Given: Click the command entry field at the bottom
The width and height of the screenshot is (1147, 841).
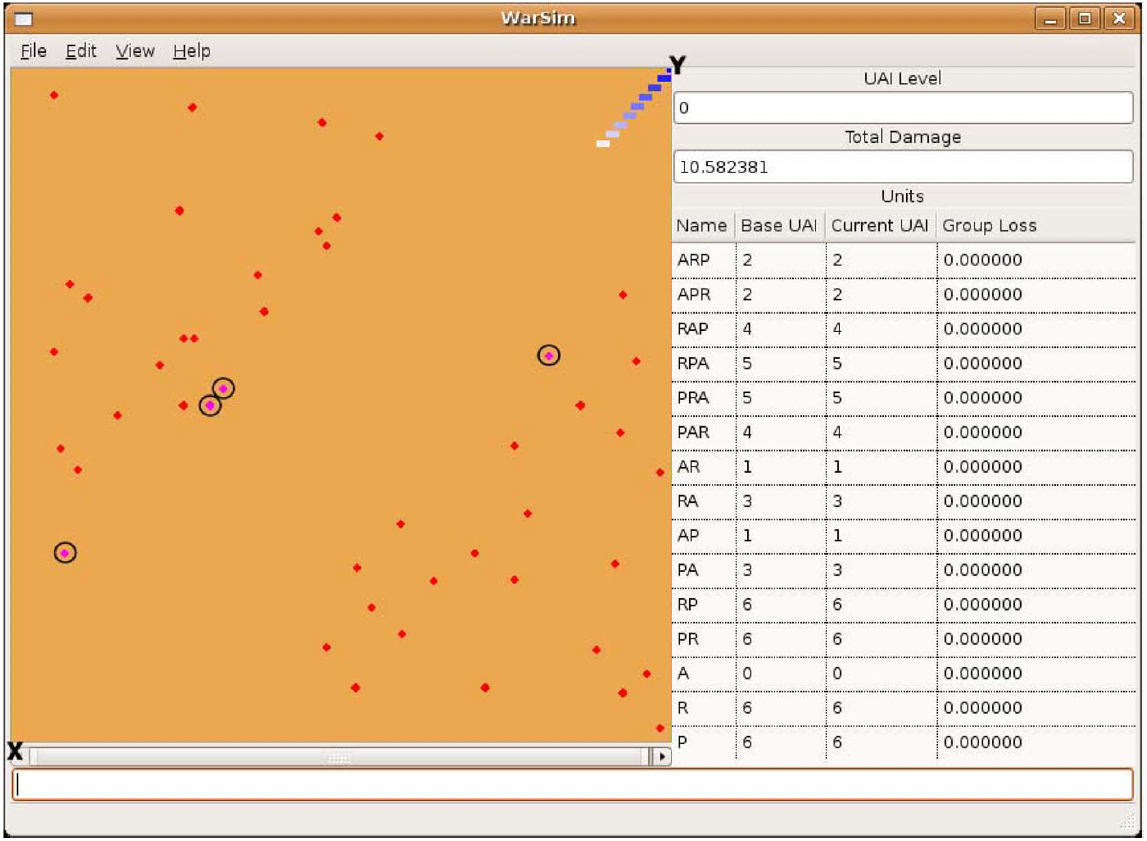Looking at the screenshot, I should pyautogui.click(x=572, y=785).
